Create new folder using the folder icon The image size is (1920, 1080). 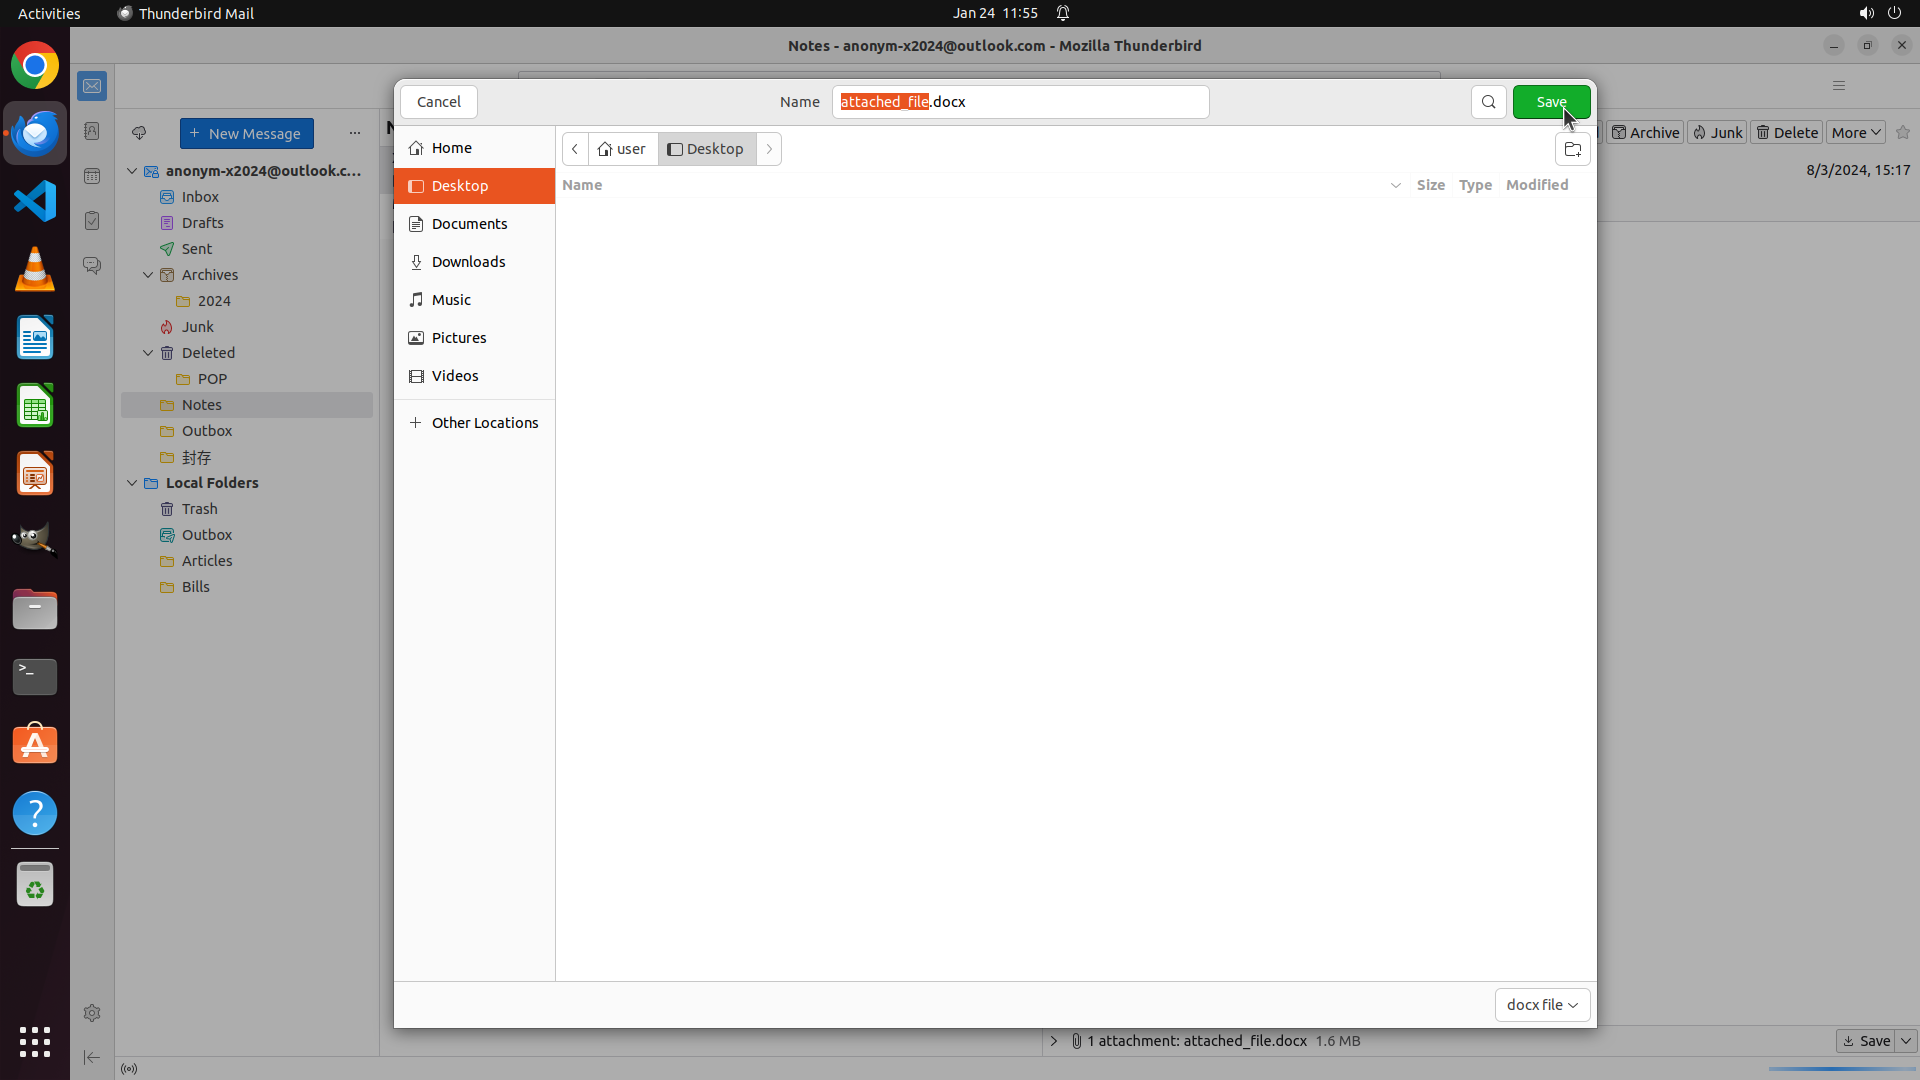(1572, 149)
